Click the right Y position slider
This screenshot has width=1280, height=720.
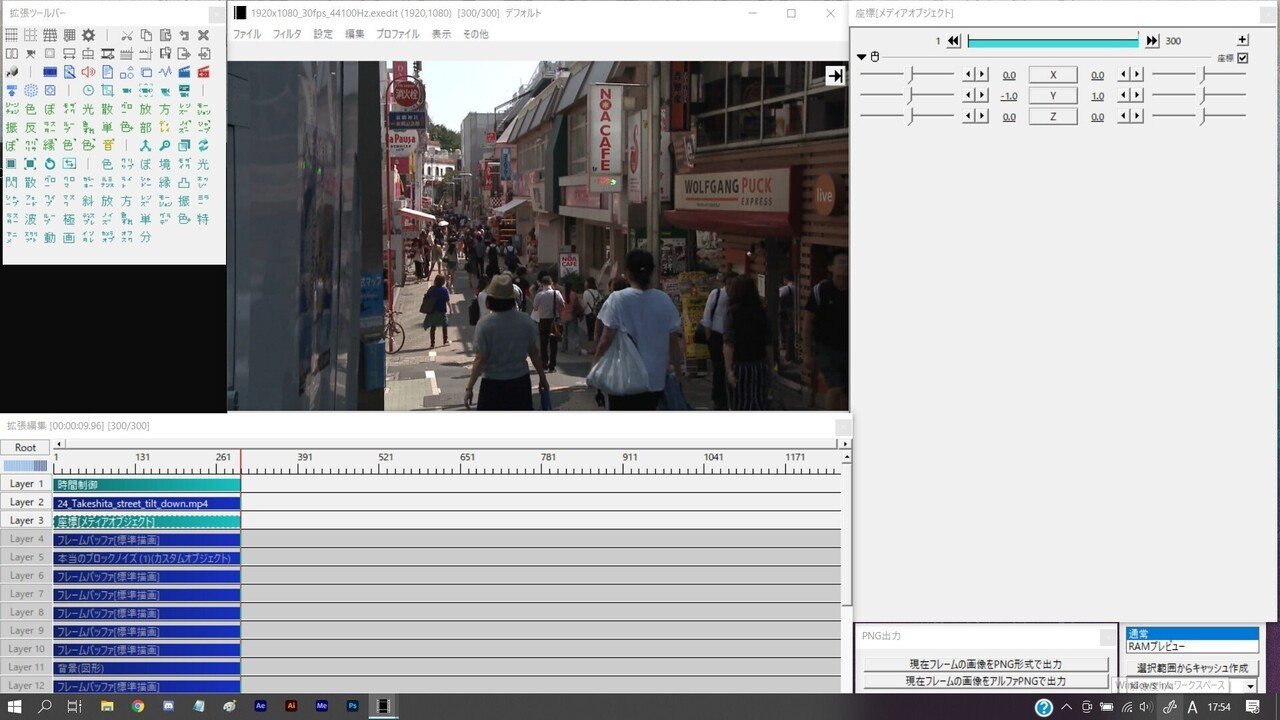(x=1199, y=96)
